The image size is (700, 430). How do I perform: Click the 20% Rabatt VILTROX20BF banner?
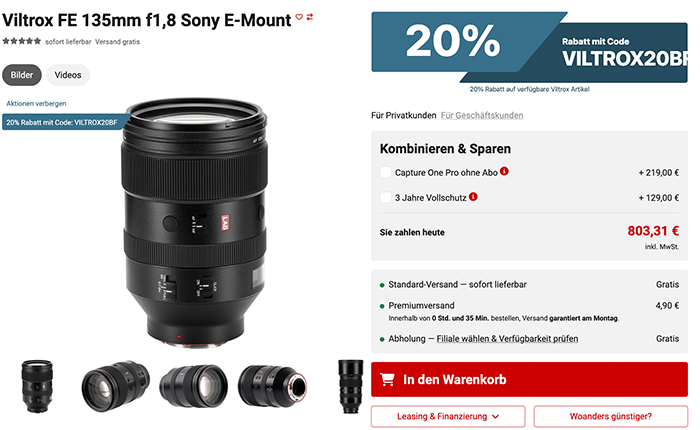pyautogui.click(x=529, y=47)
